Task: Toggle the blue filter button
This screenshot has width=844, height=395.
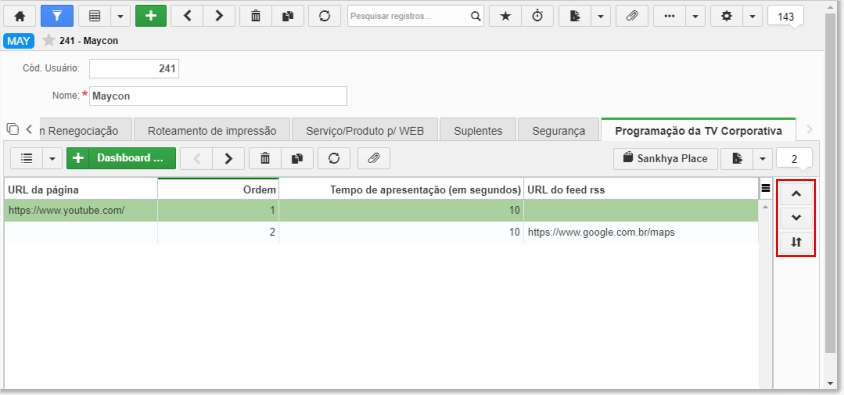Action: [57, 16]
